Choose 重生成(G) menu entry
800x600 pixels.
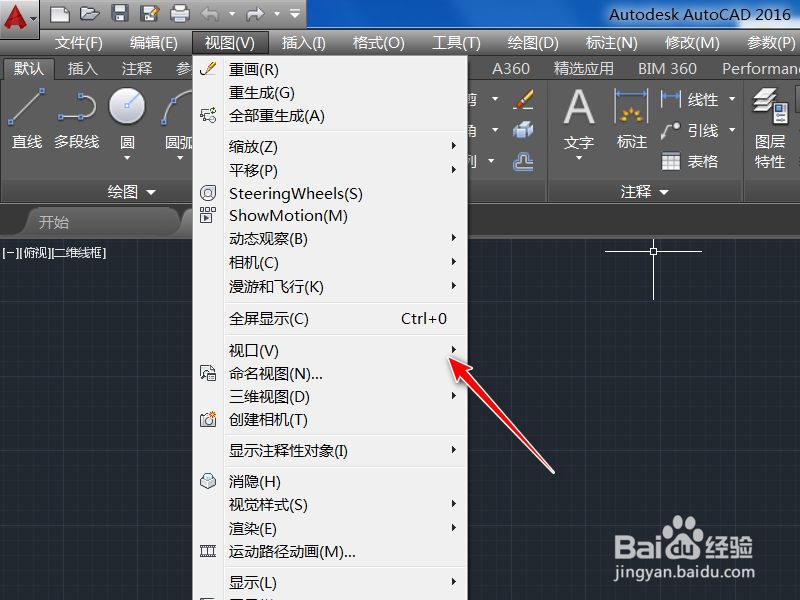click(330, 93)
